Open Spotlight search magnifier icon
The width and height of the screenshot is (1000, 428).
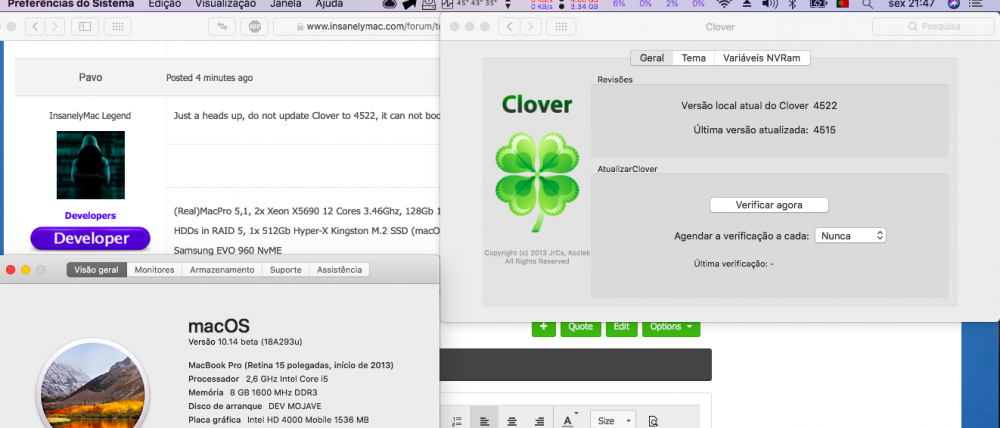click(867, 4)
